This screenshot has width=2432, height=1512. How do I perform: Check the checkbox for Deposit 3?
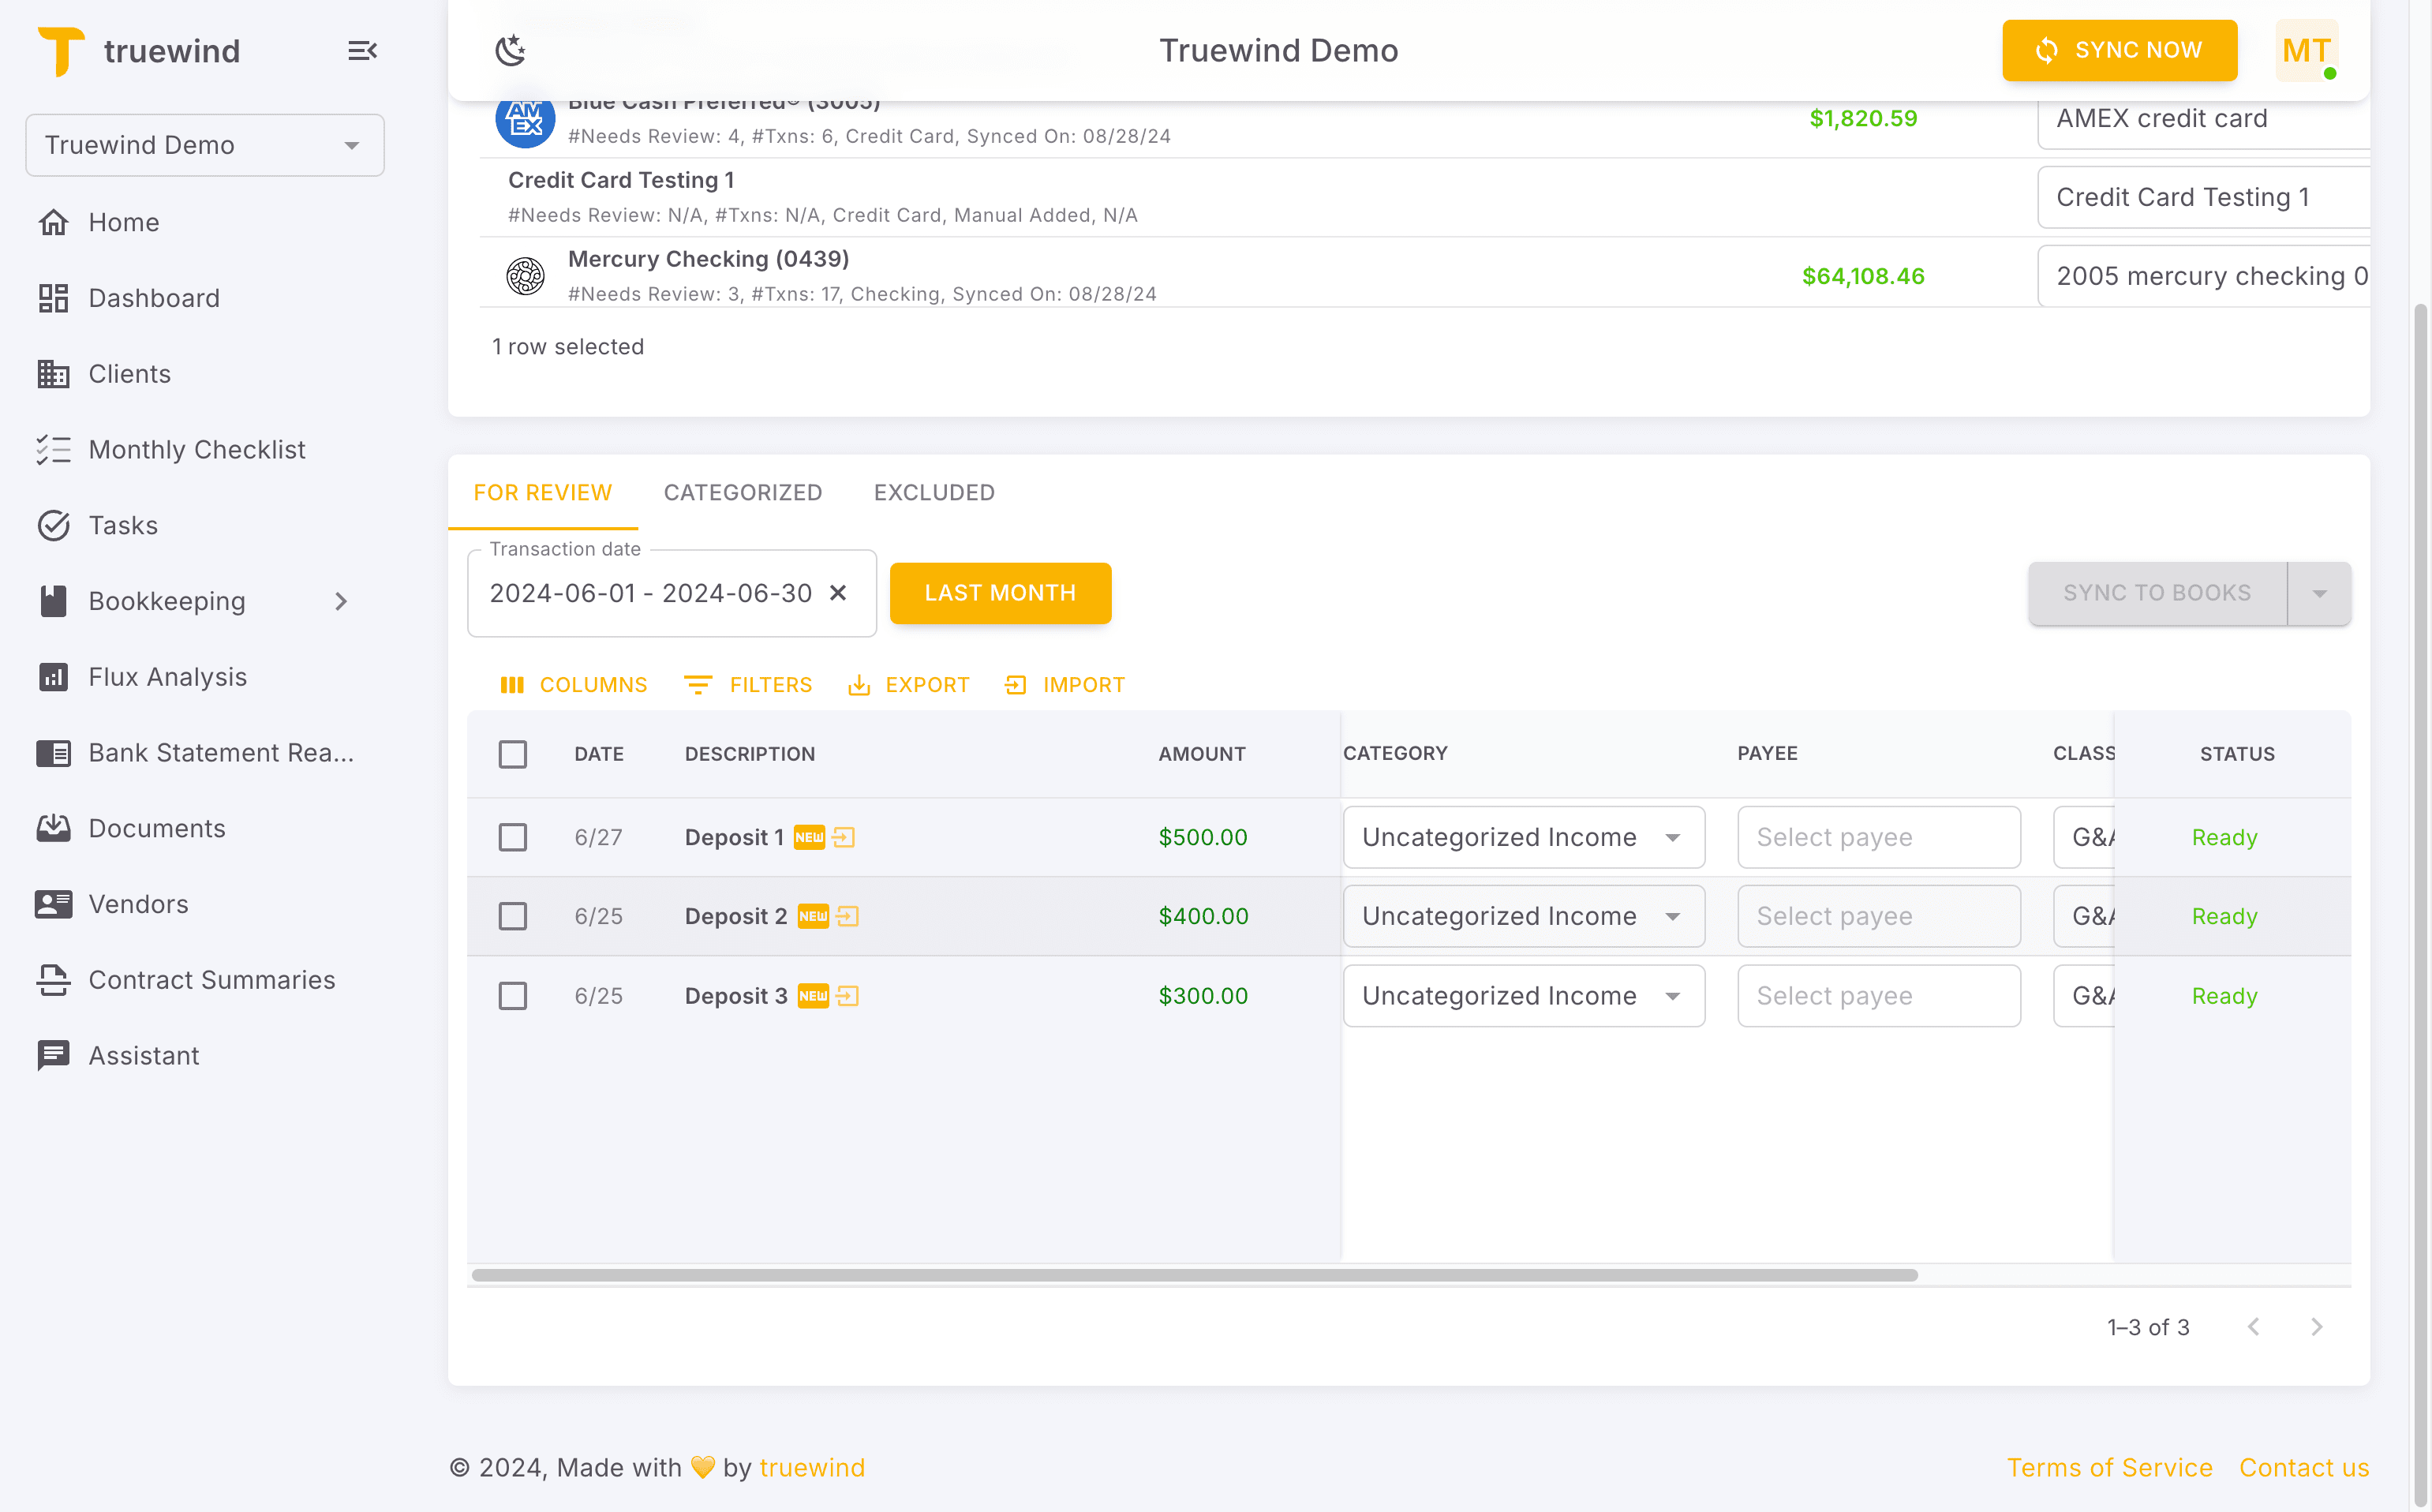pos(513,995)
